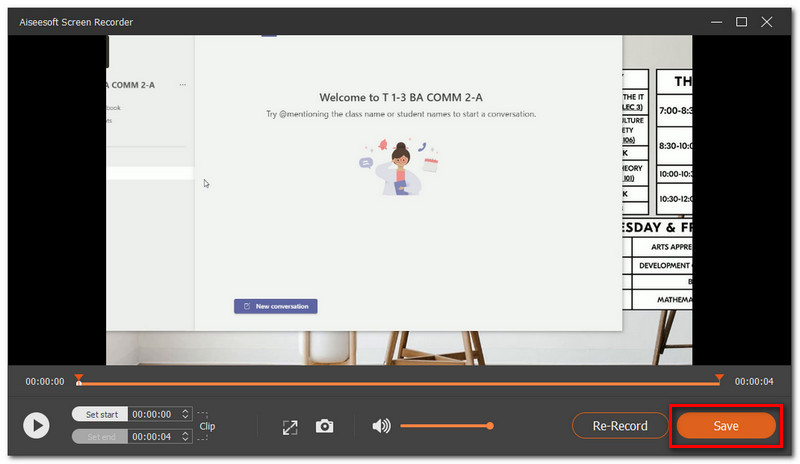The height and width of the screenshot is (464, 800).
Task: Click the Set start button
Action: coord(101,414)
